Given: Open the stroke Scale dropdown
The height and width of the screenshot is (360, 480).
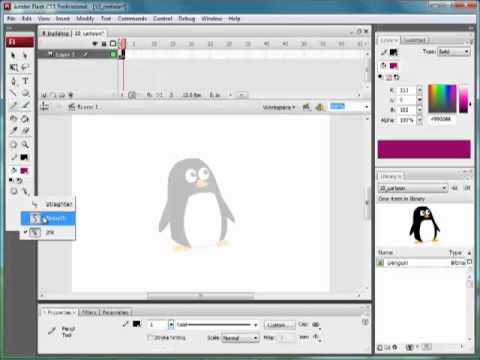Looking at the screenshot, I should pos(240,338).
